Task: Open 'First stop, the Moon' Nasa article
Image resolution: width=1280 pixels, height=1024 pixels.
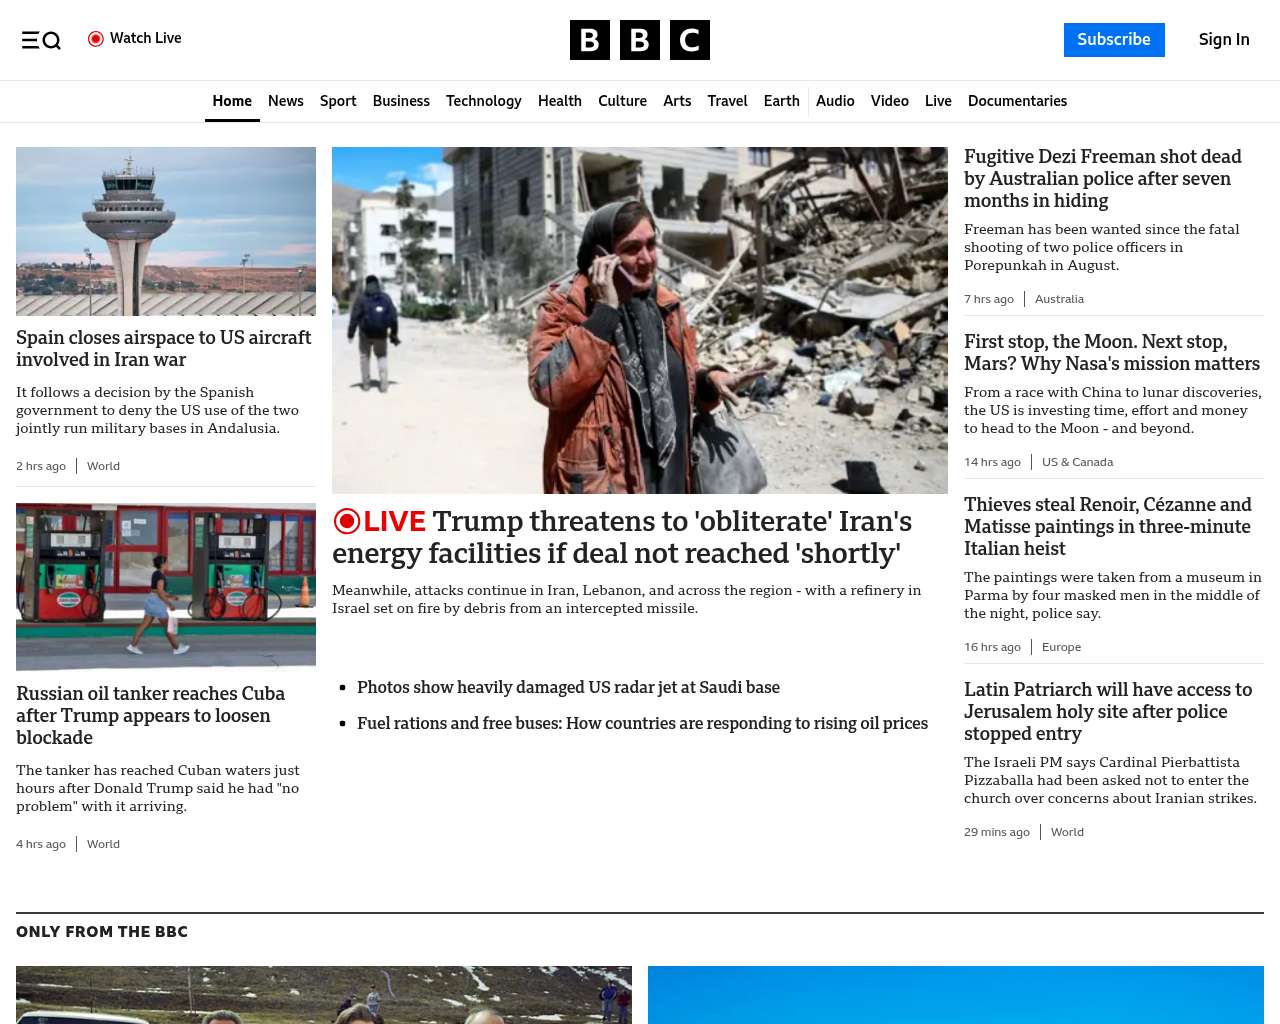Action: [1112, 353]
